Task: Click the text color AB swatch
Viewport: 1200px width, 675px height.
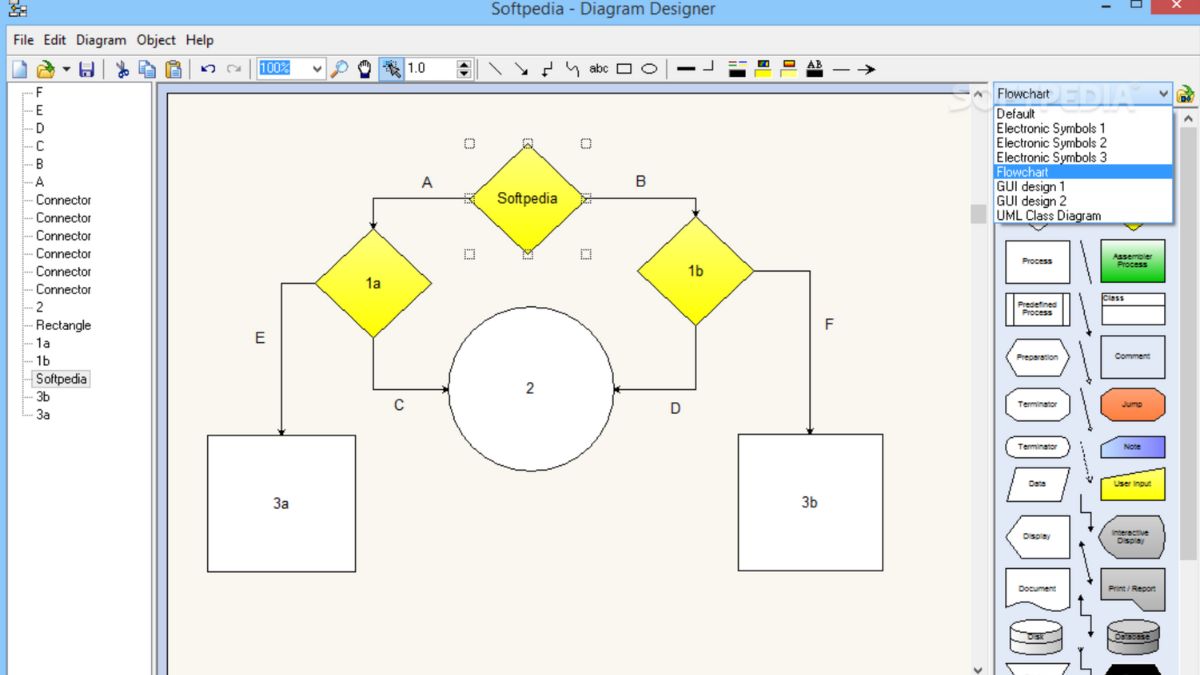Action: pos(814,69)
